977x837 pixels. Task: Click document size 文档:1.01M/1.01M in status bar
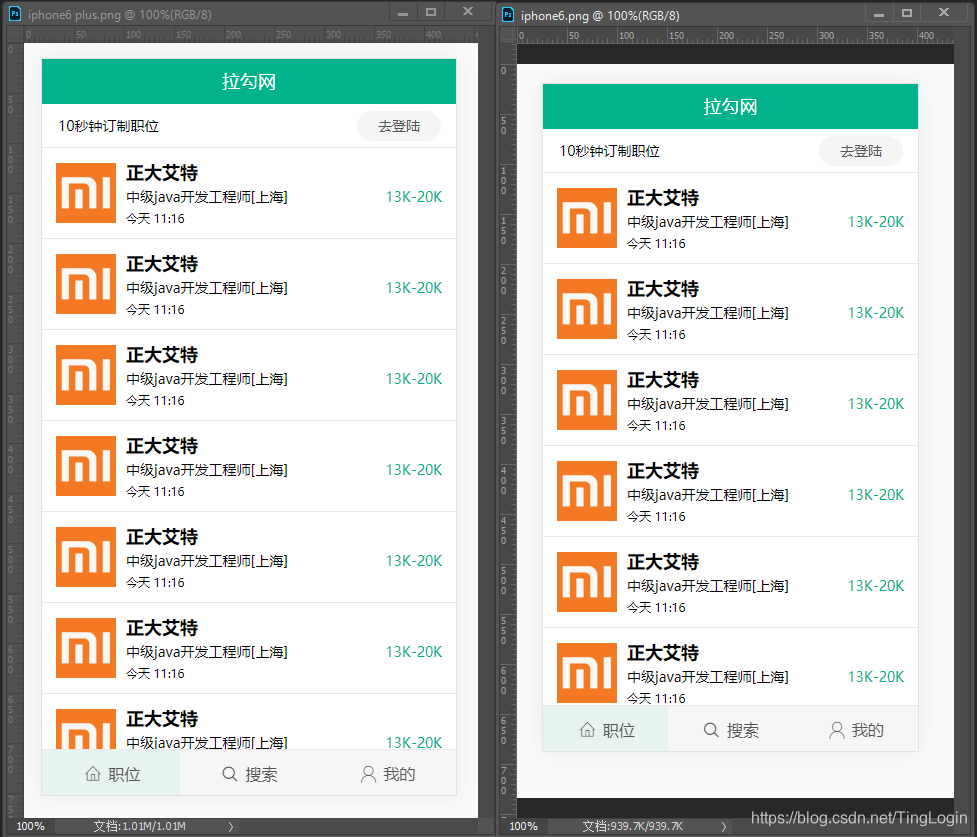coord(140,826)
